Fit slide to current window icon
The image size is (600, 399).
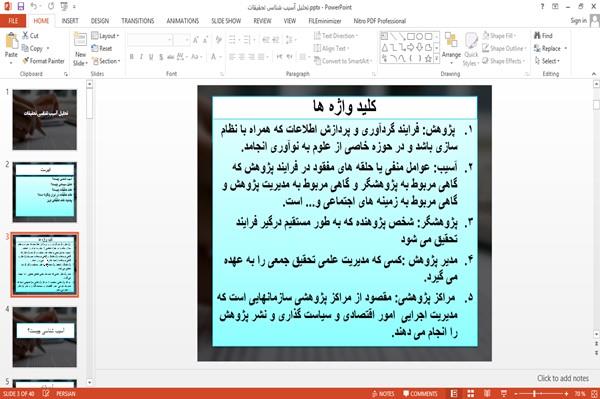(x=594, y=394)
